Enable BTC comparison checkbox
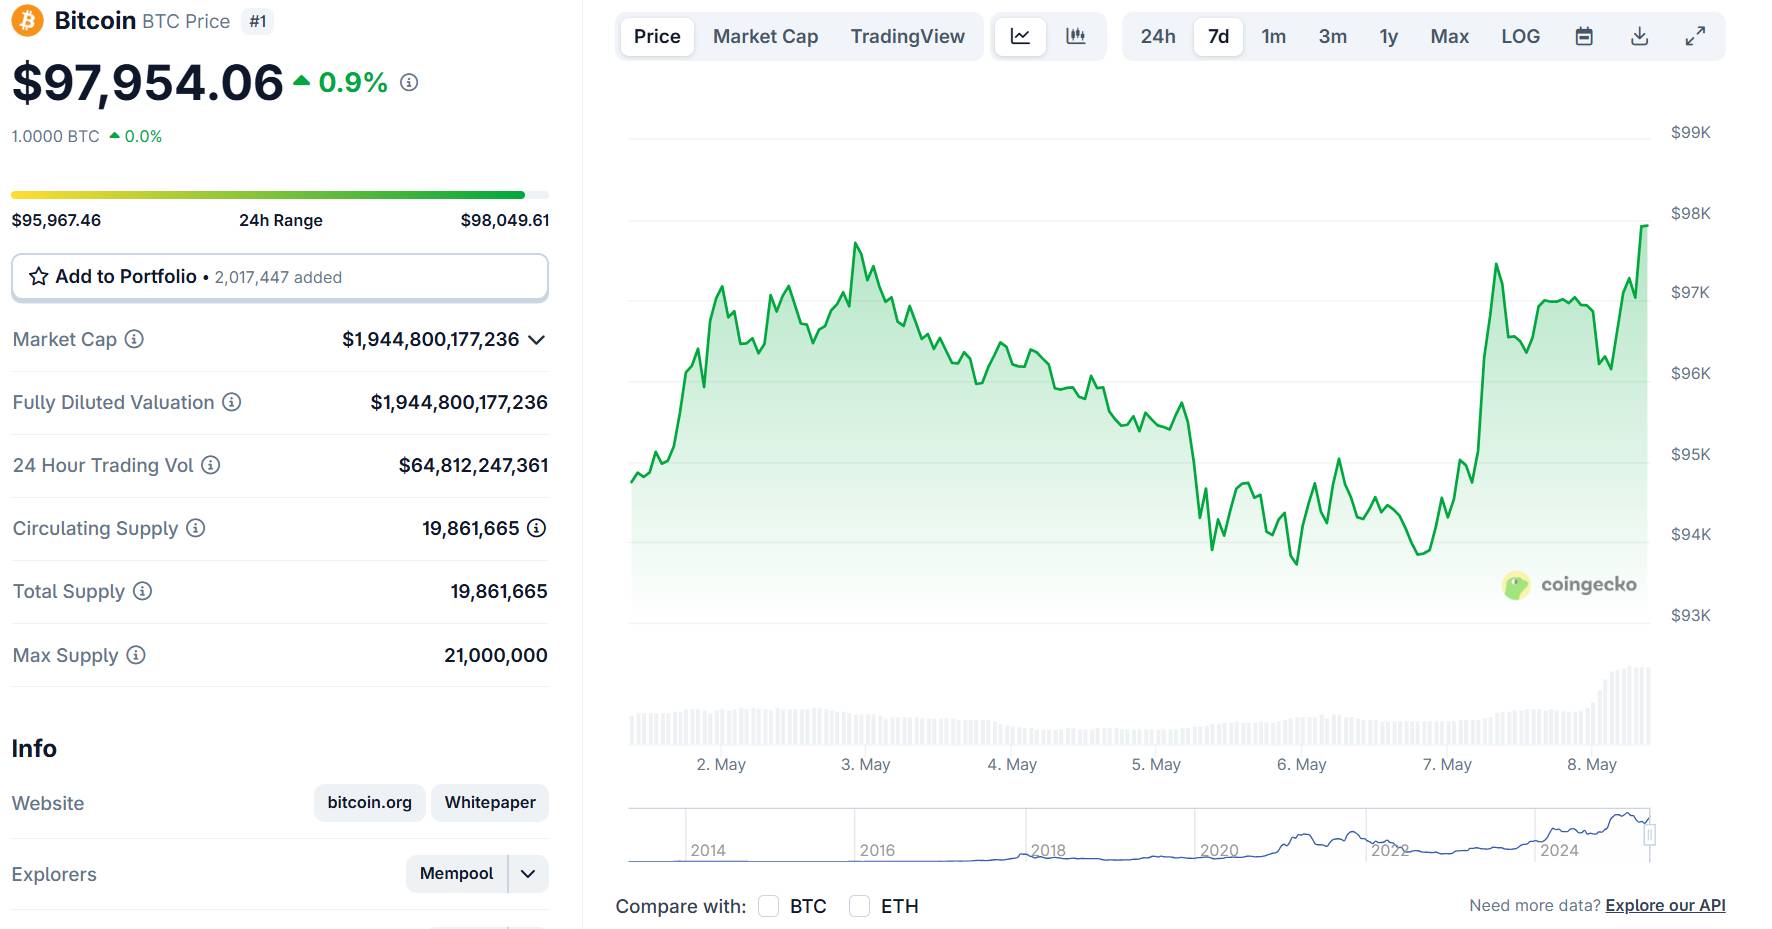The image size is (1772, 929). 768,906
